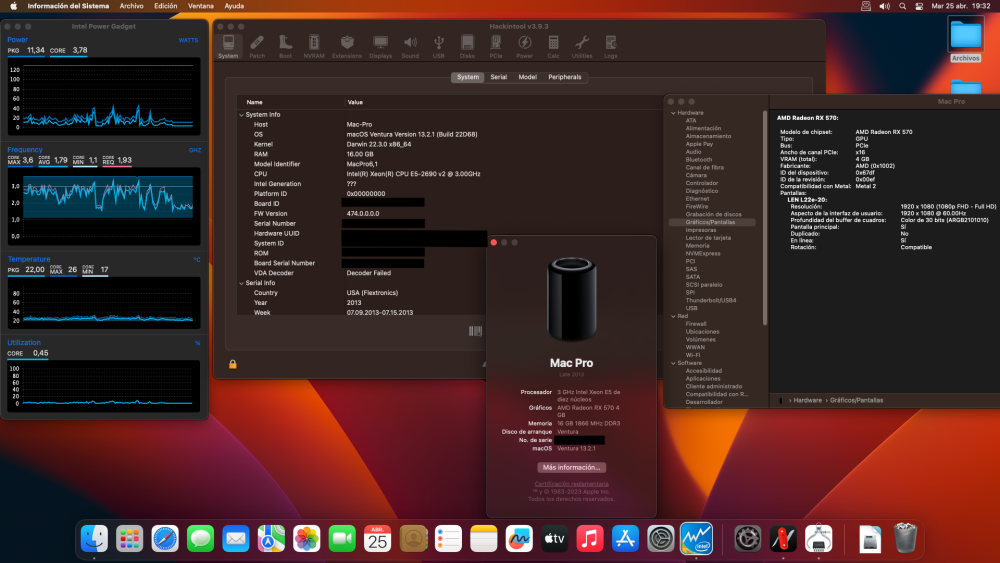Switch to the Peripherals tab in Hackintool
This screenshot has width=1000, height=563.
point(564,77)
